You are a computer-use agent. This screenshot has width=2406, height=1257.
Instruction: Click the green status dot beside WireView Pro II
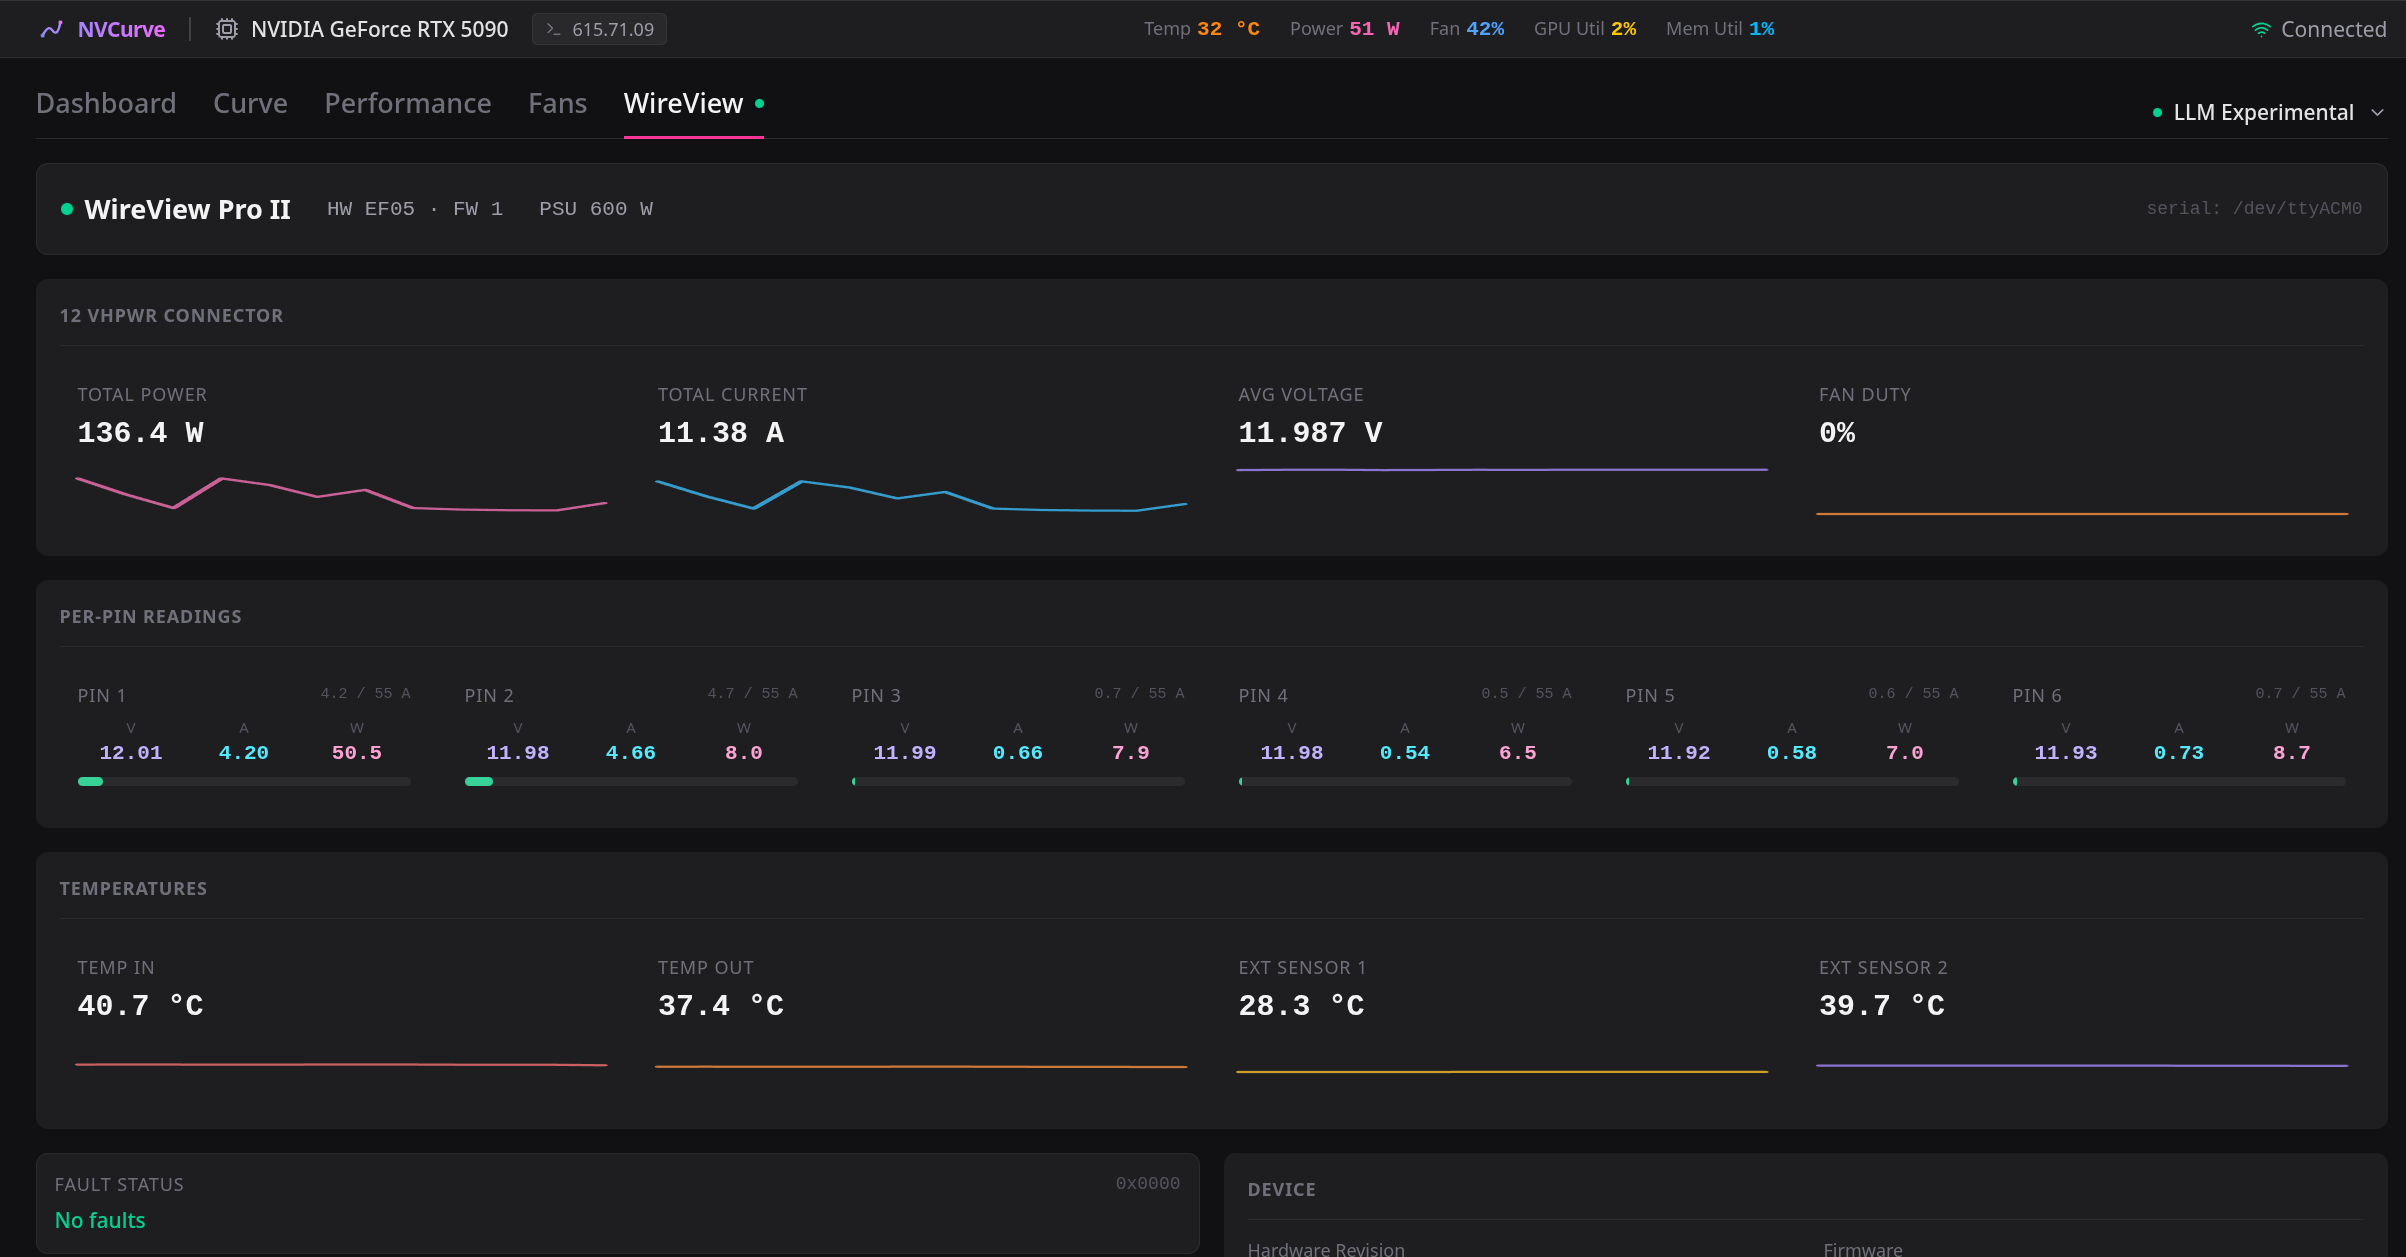click(x=67, y=209)
